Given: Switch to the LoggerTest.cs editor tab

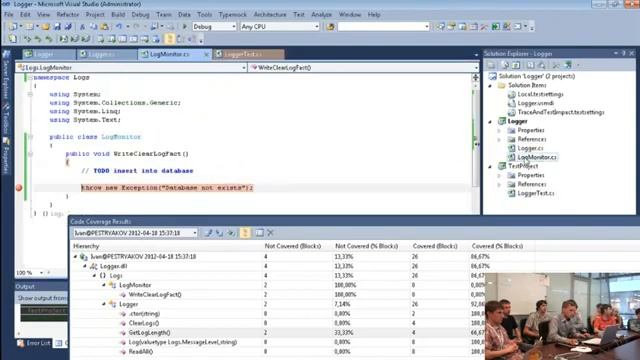Looking at the screenshot, I should coord(248,54).
